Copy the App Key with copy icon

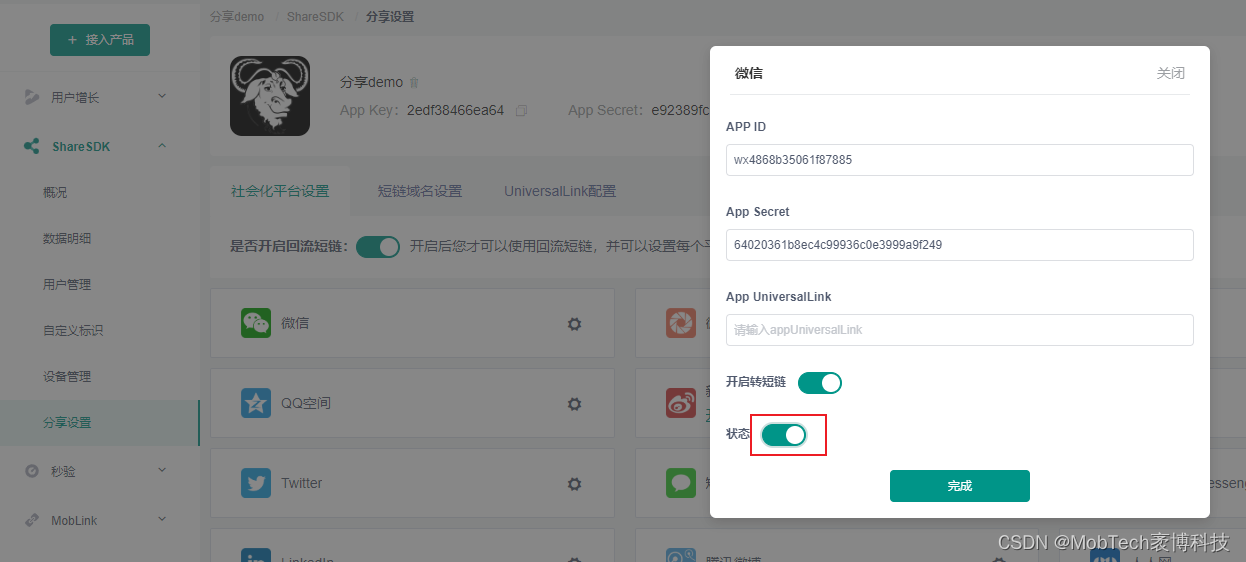[x=521, y=110]
